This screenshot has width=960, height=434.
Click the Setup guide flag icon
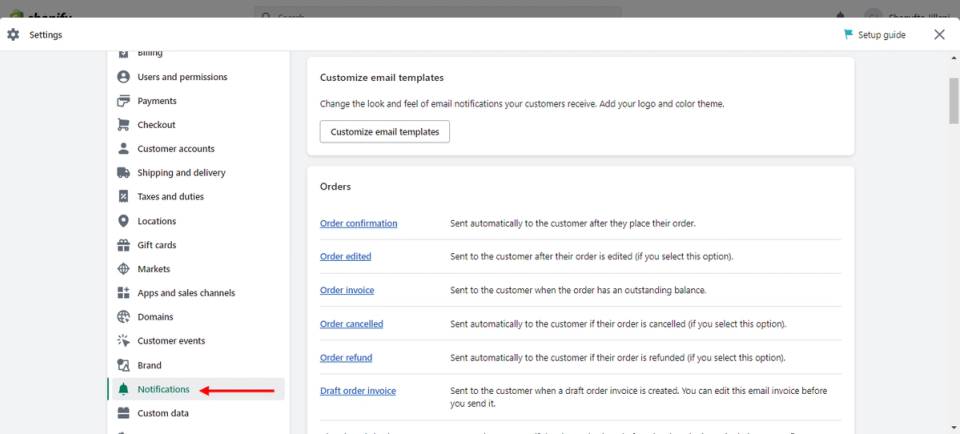pos(848,34)
